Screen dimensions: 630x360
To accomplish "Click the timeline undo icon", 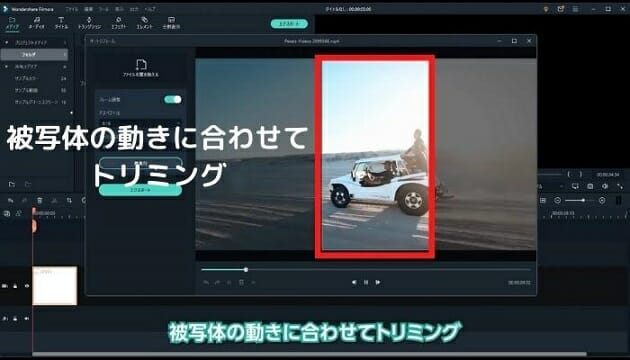I will click(x=11, y=200).
